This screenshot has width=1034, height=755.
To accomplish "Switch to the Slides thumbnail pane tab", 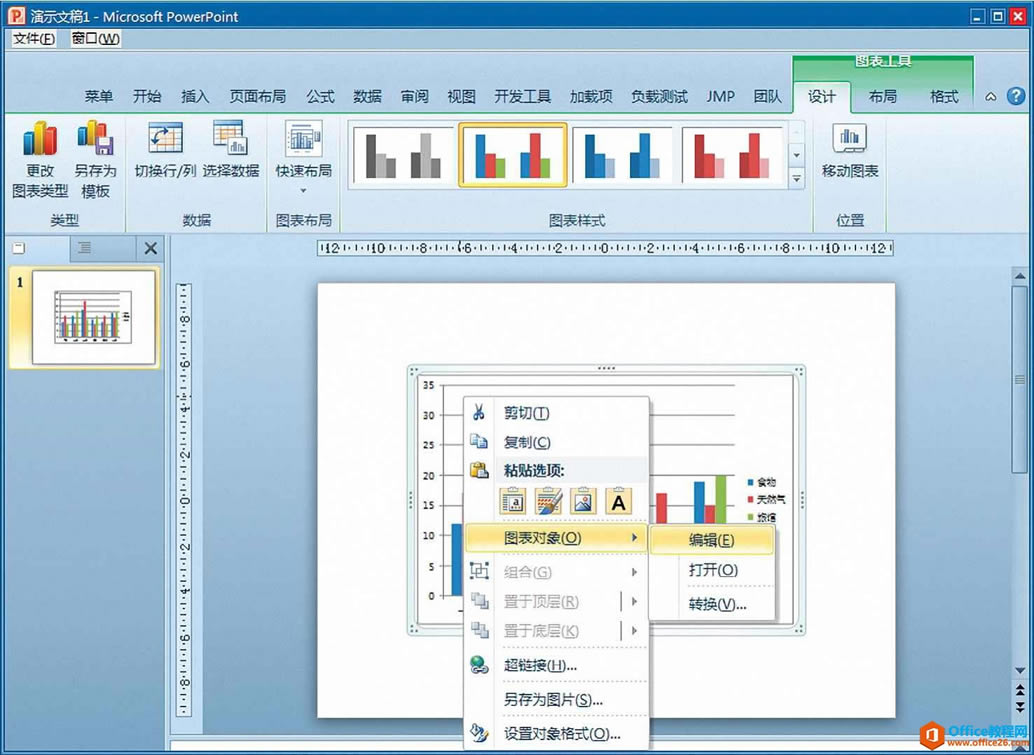I will [x=20, y=249].
